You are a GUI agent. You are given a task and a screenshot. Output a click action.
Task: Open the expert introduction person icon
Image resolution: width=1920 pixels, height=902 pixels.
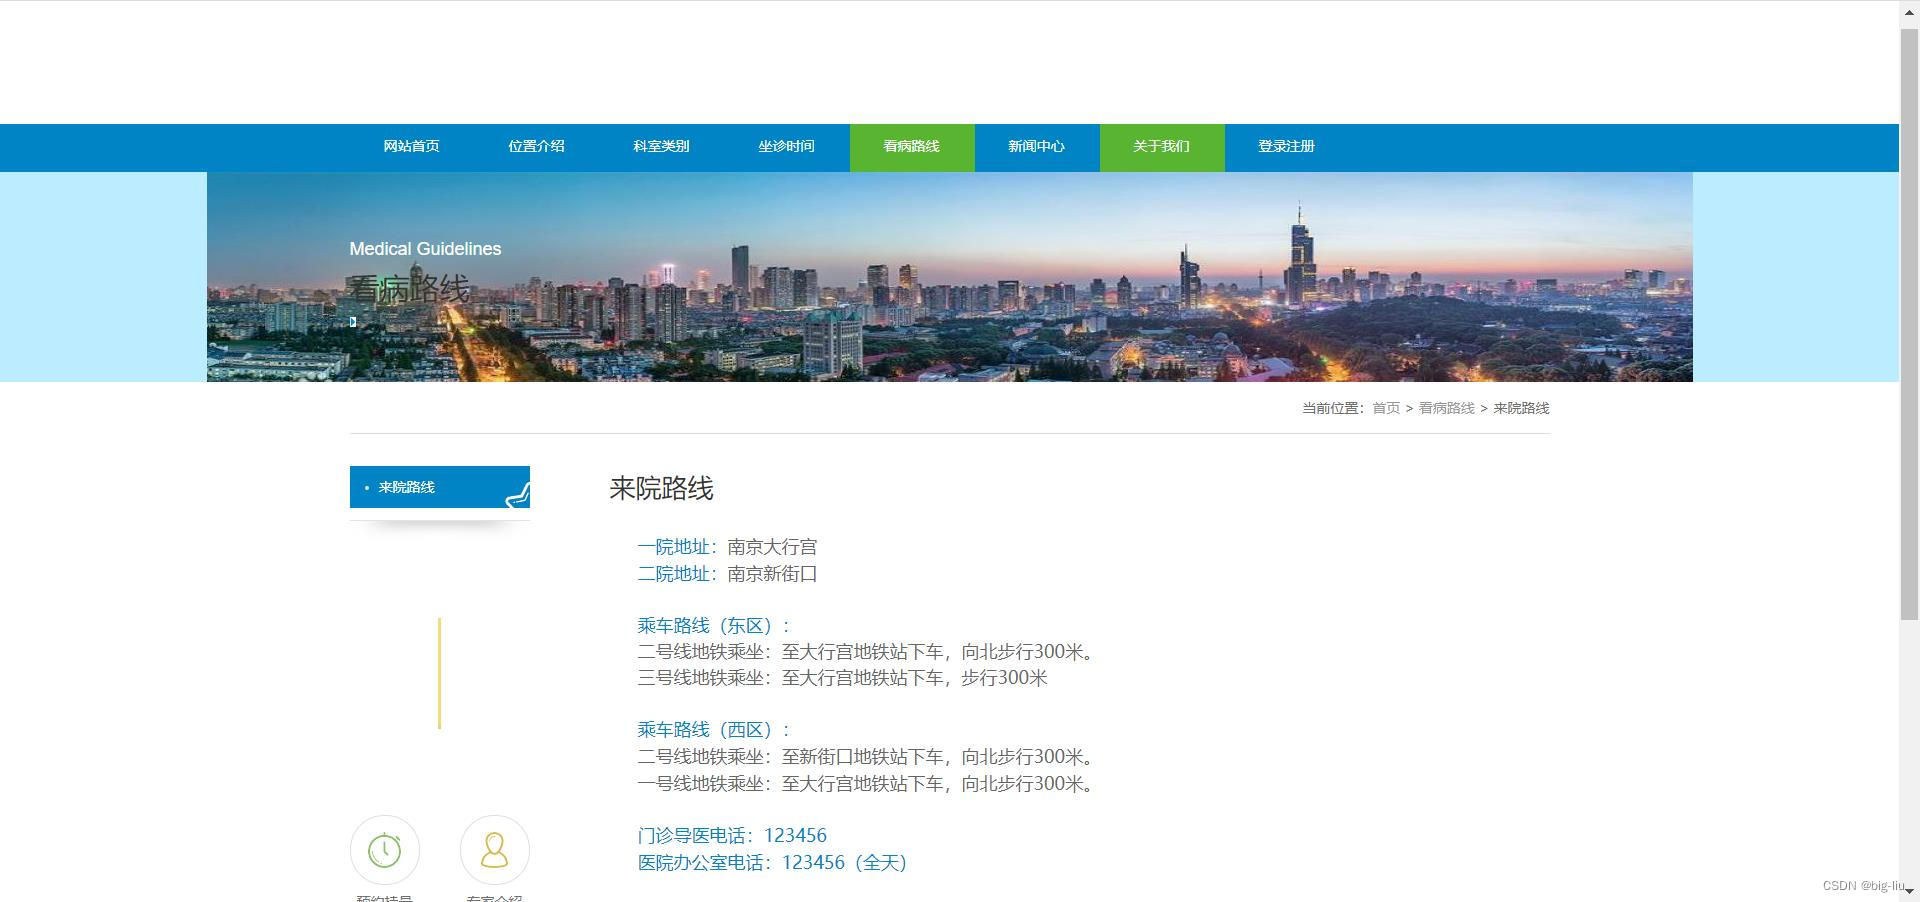[495, 850]
